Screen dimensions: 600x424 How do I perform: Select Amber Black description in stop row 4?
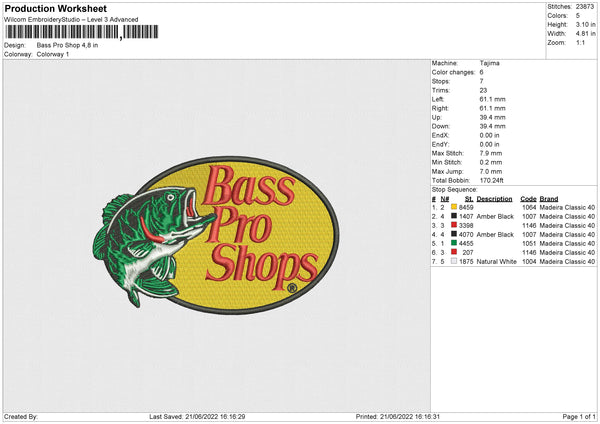click(x=495, y=235)
